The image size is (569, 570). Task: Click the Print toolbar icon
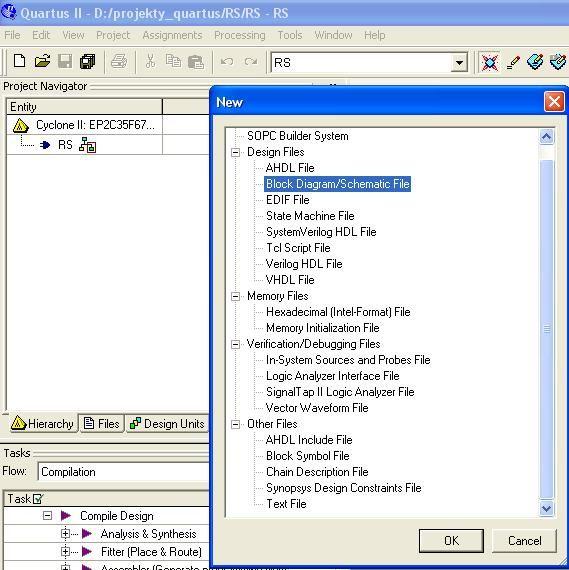point(119,61)
